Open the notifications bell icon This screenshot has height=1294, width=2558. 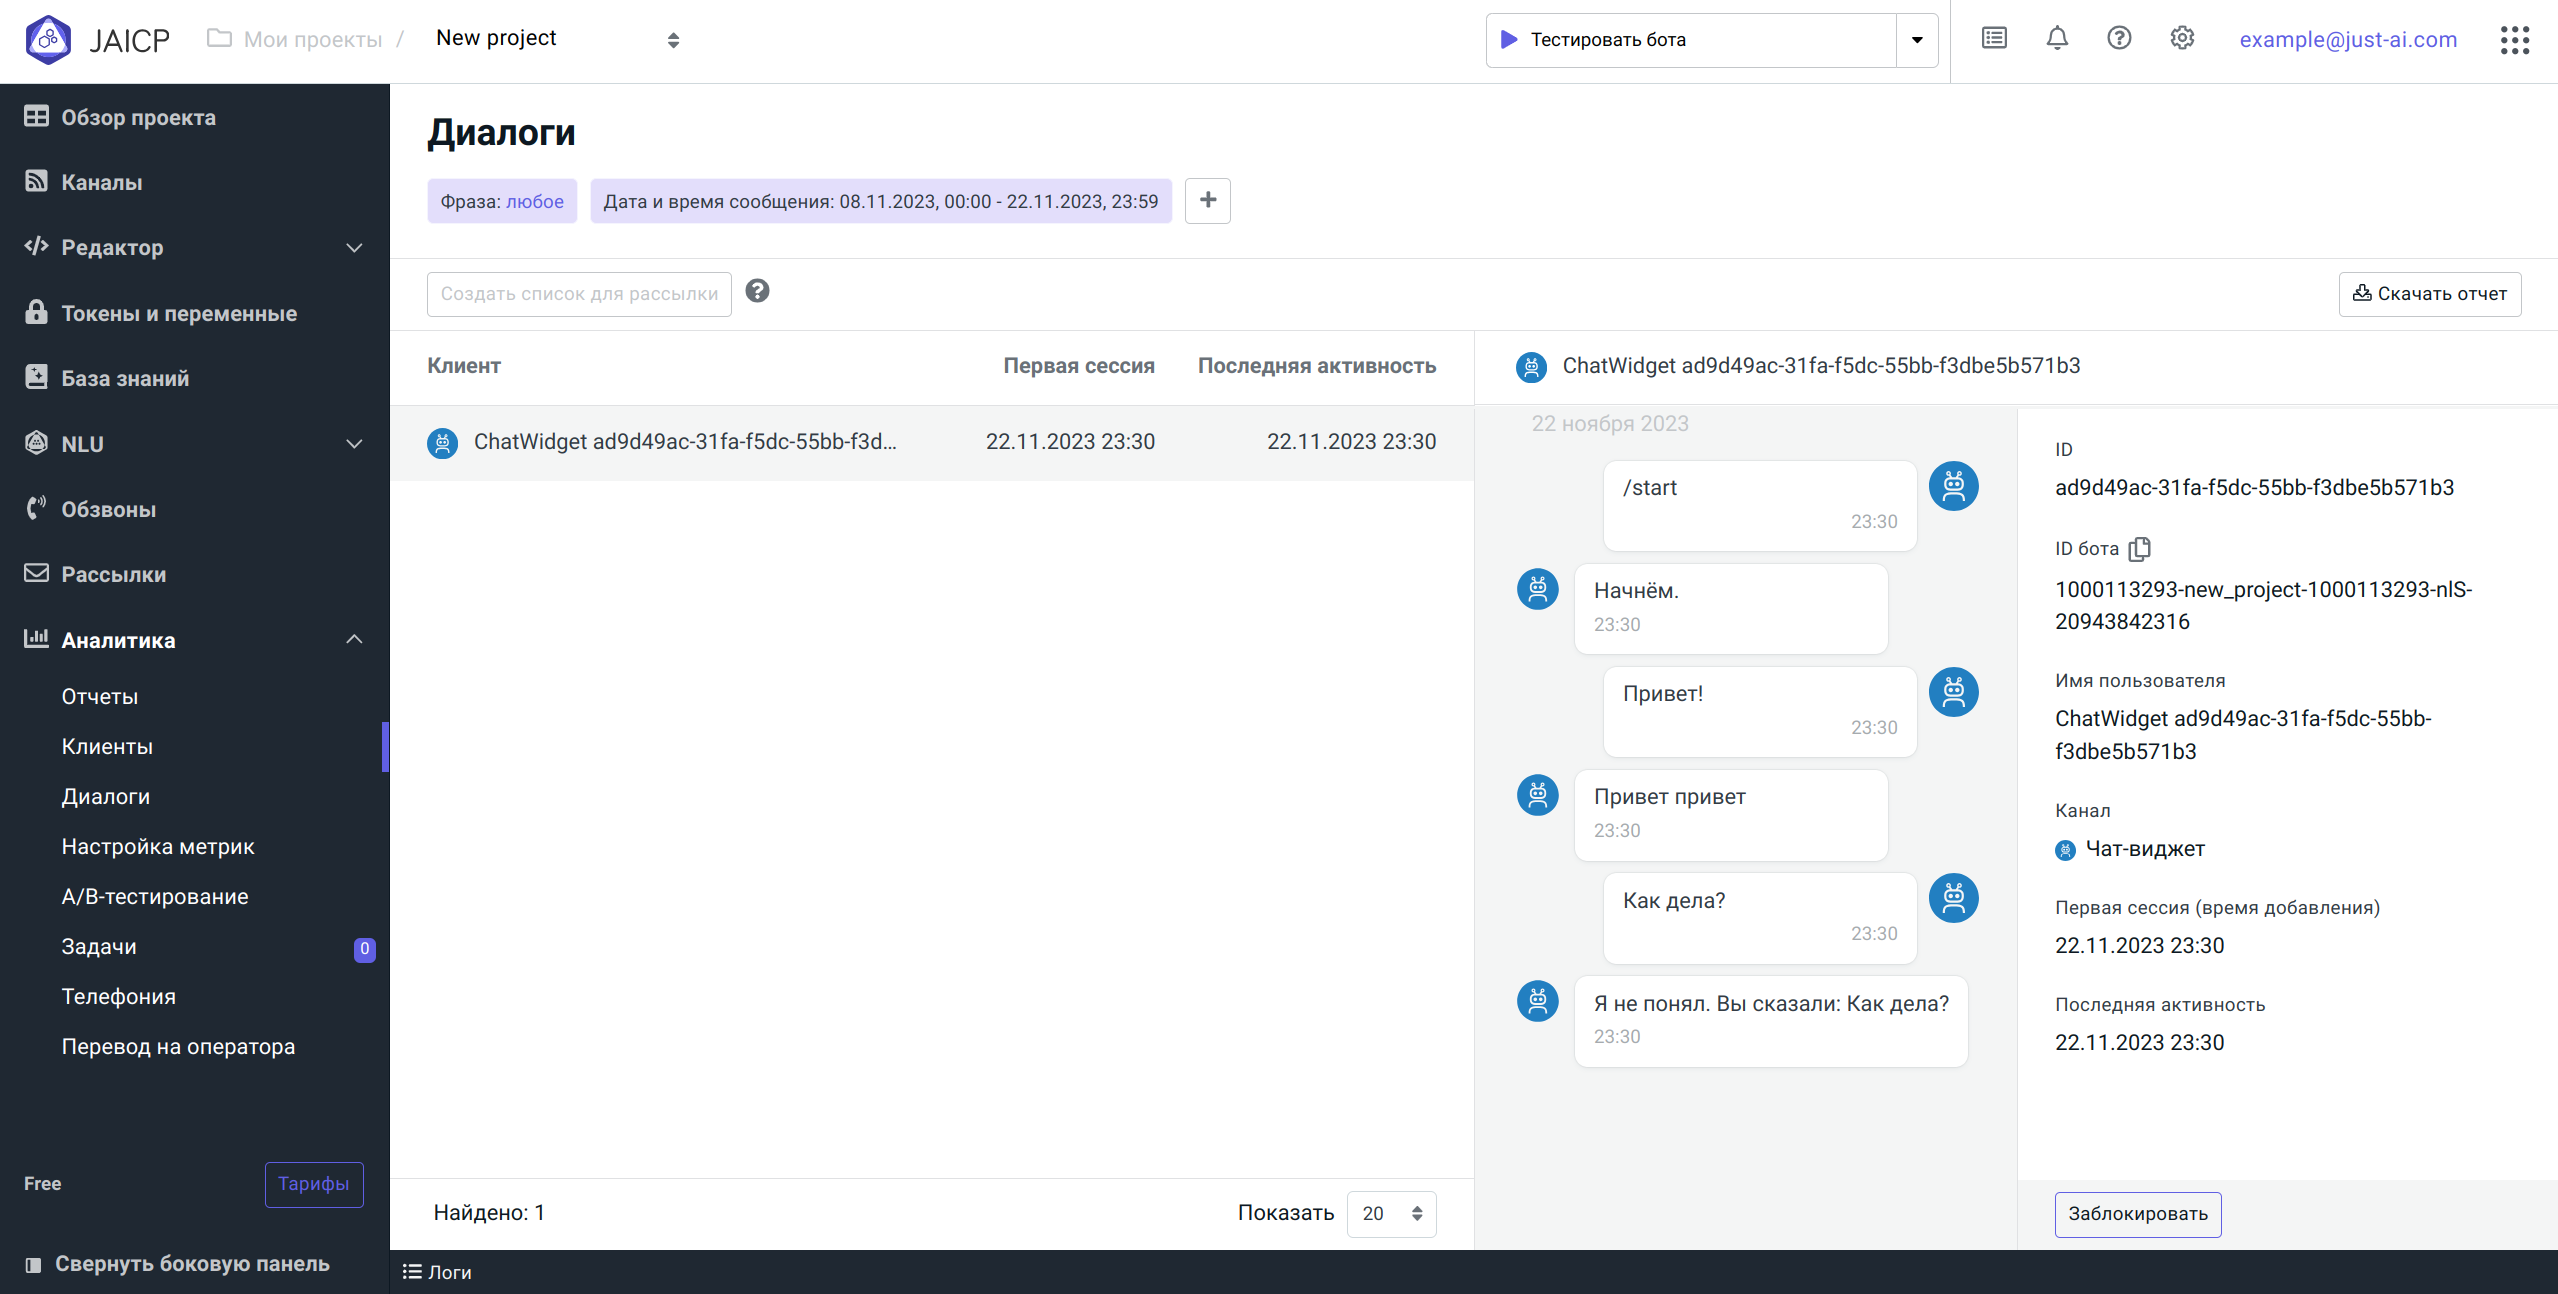[2057, 39]
